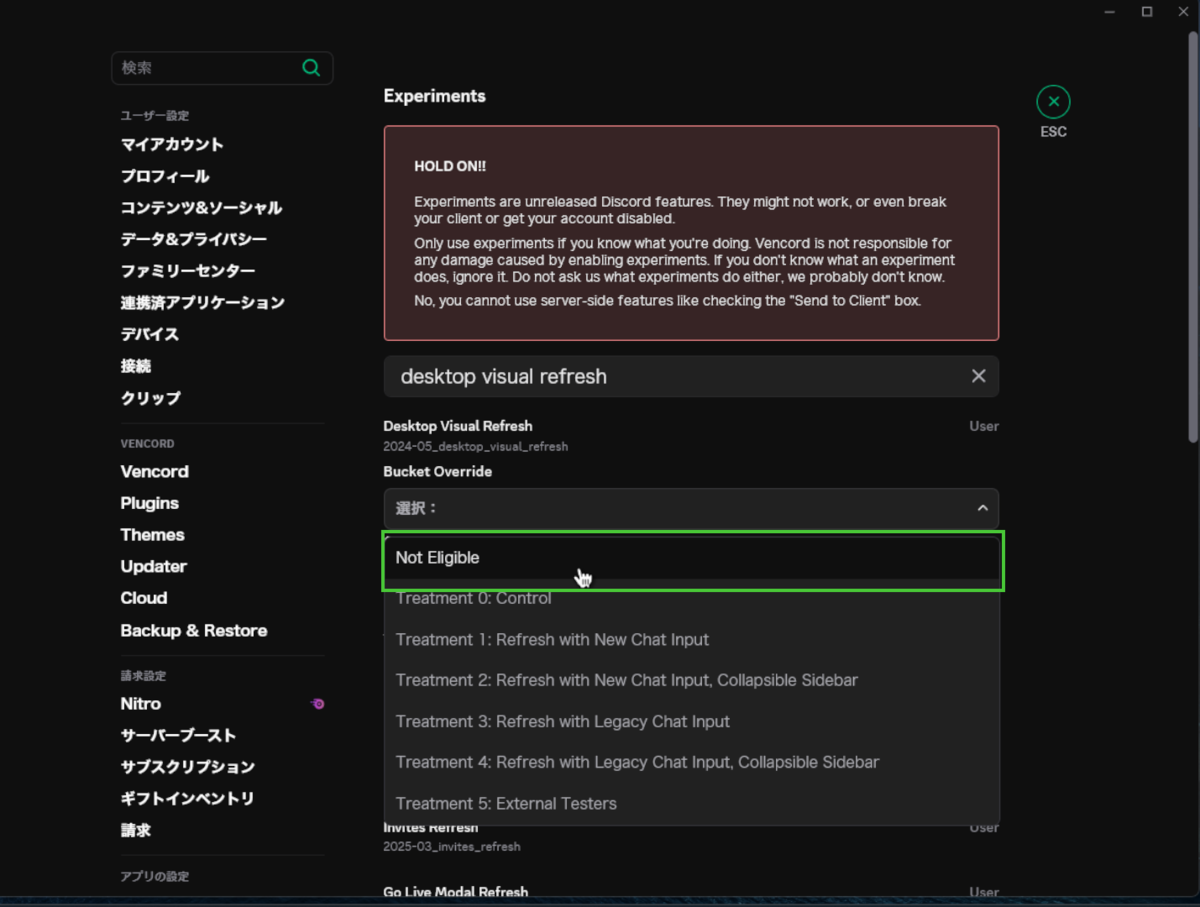Click the 2024-05_desktop_visual_refresh identifier text

pos(476,446)
